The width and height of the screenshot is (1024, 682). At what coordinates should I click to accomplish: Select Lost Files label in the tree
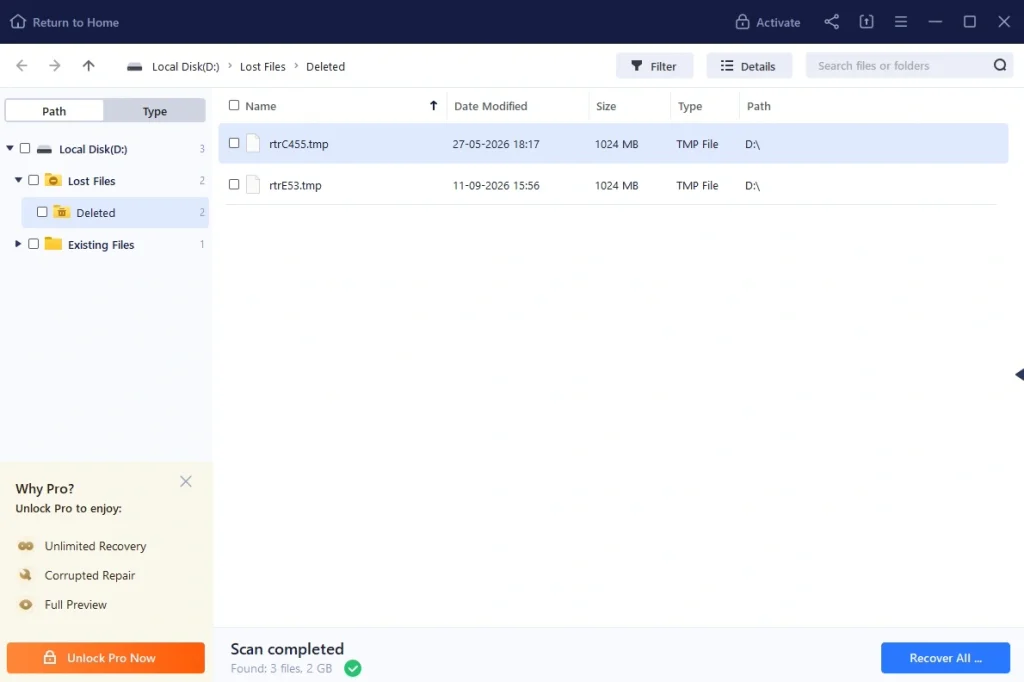tap(91, 180)
